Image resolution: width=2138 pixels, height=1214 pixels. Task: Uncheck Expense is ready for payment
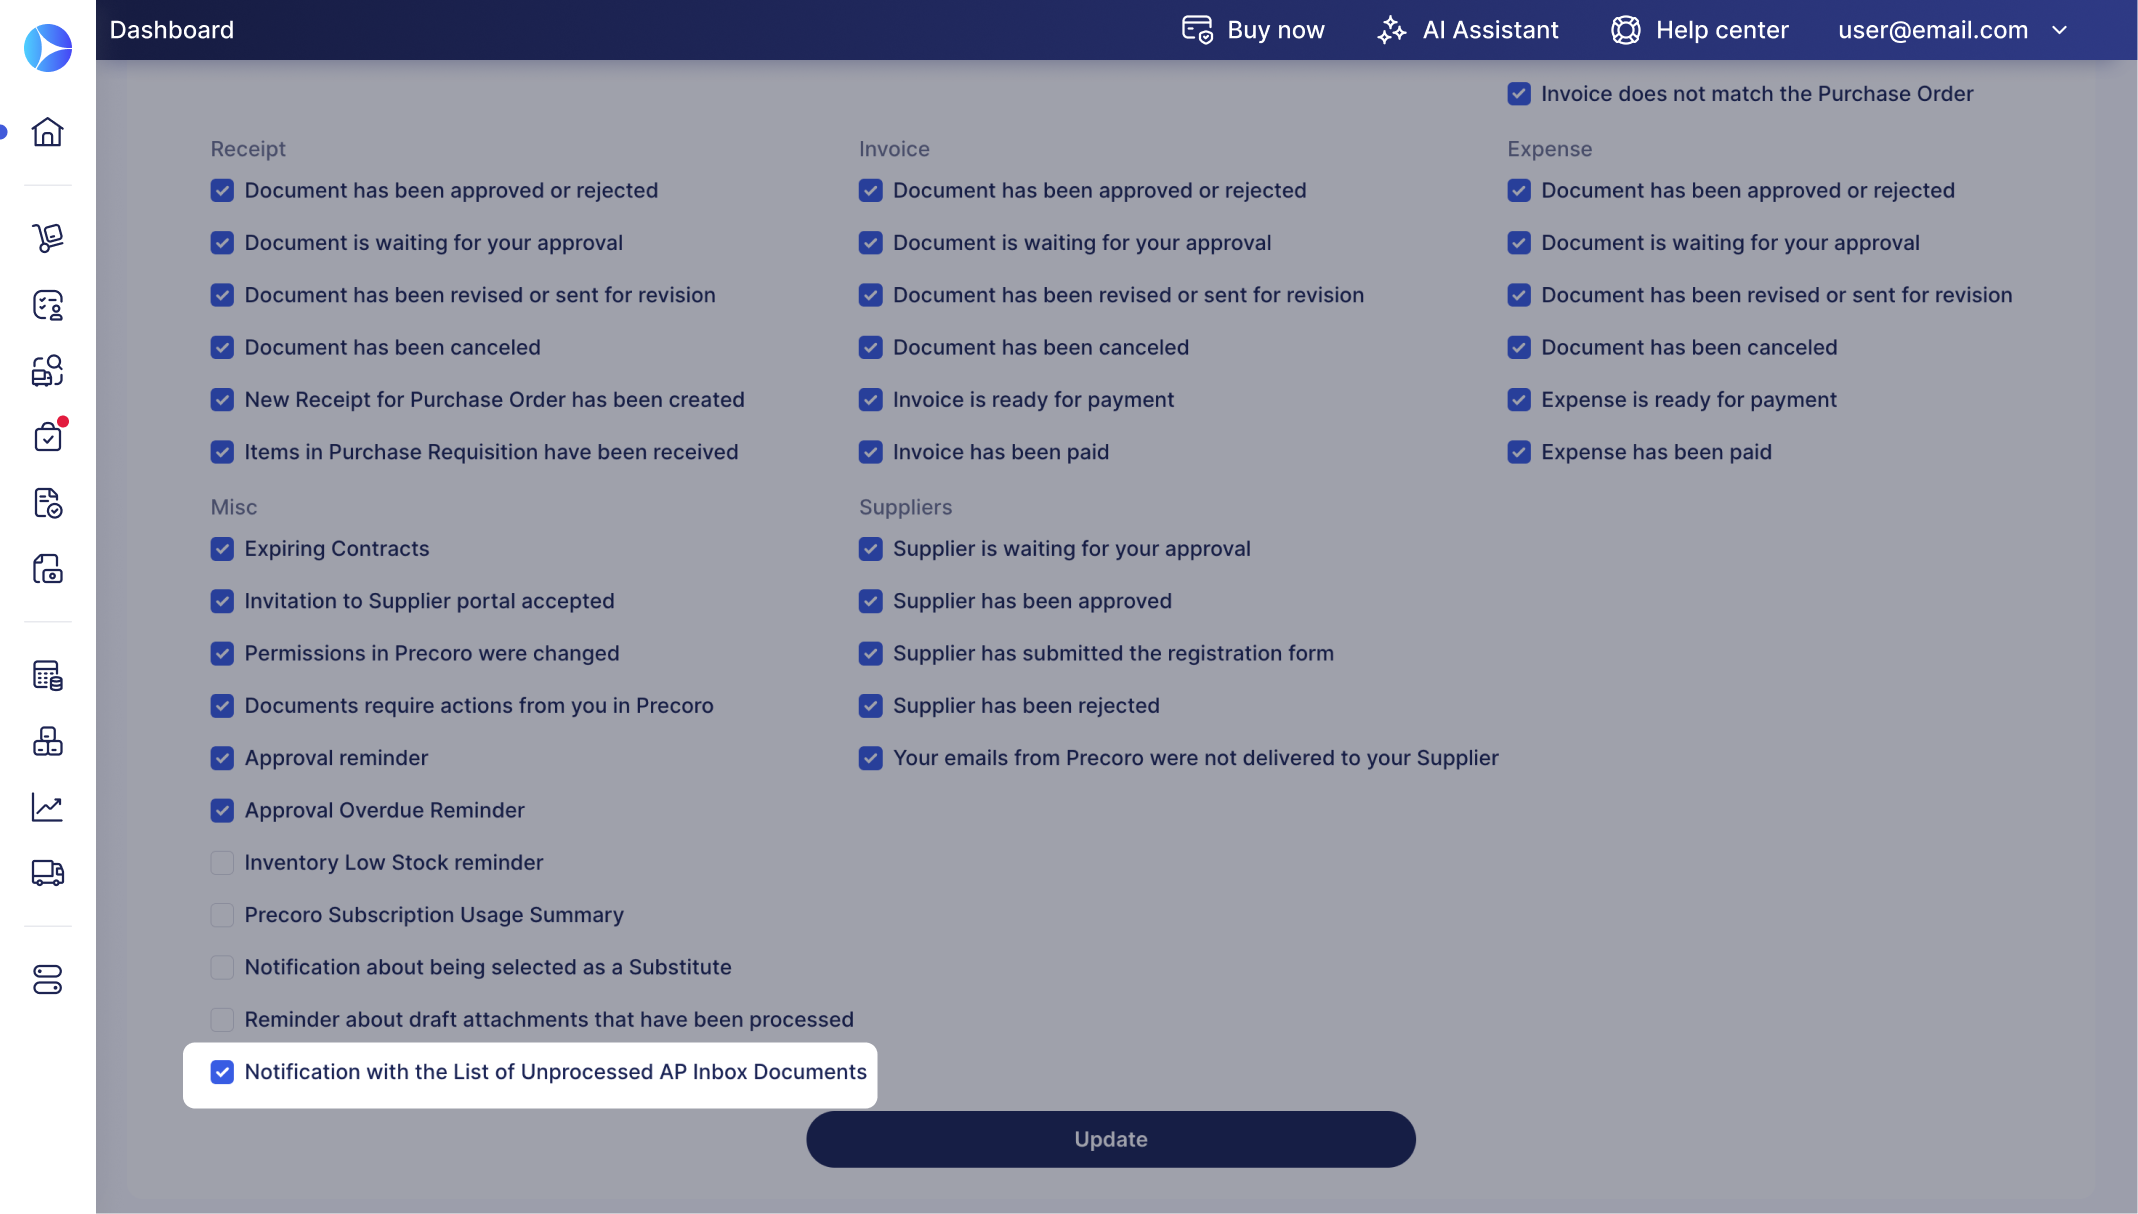[1519, 400]
